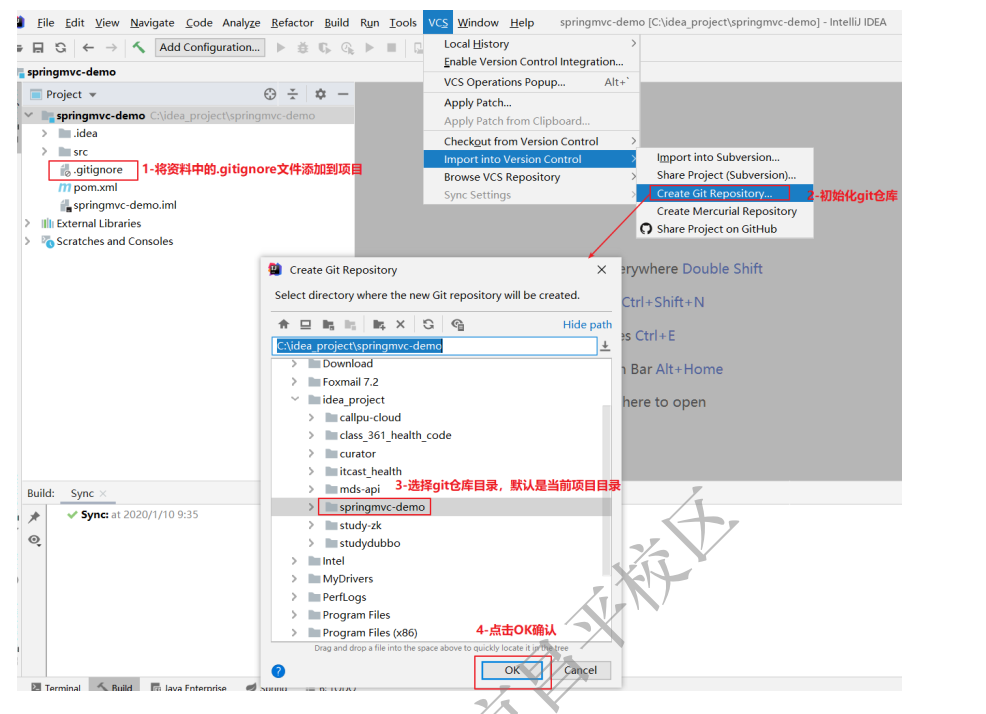Screen dimensions: 986x714
Task: Open Local History submenu
Action: coord(532,44)
